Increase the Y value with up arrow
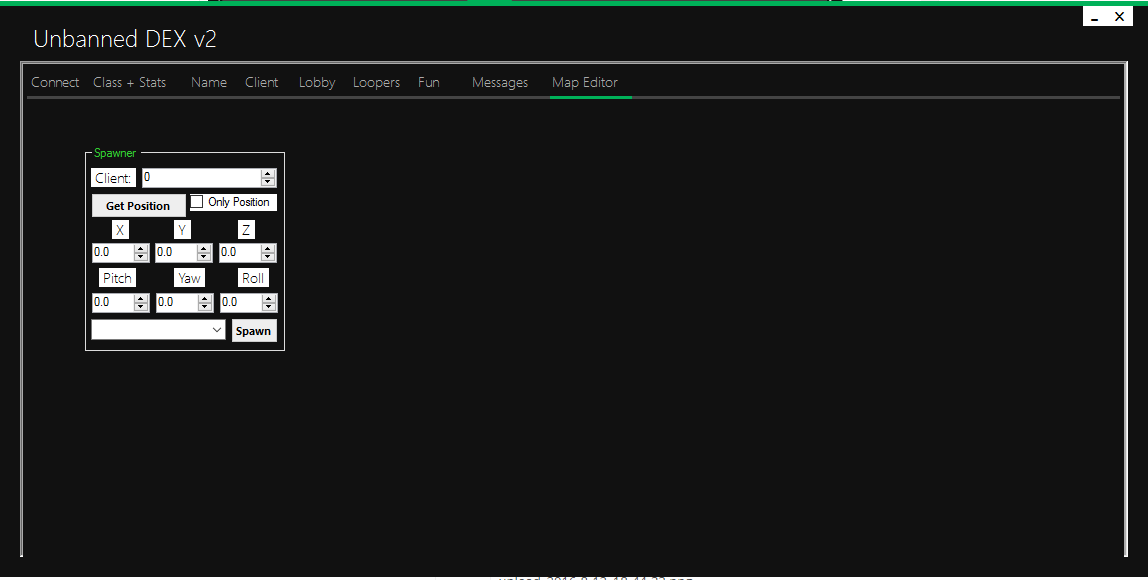 click(204, 249)
